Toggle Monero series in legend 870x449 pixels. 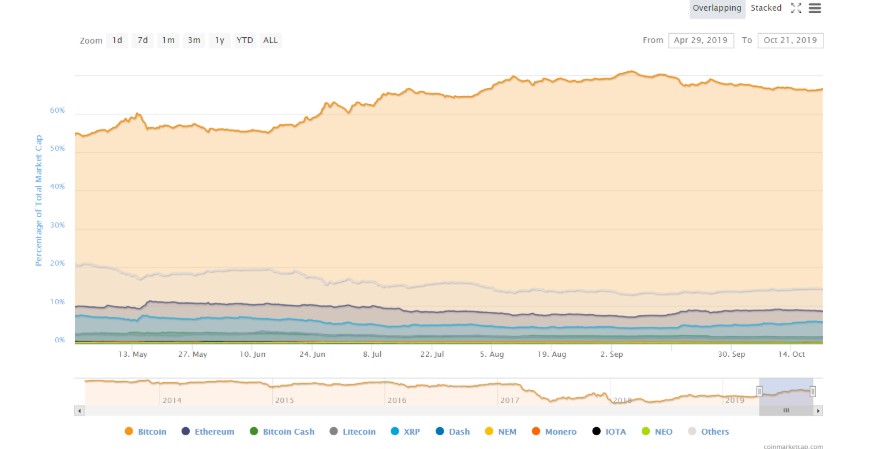[x=554, y=432]
